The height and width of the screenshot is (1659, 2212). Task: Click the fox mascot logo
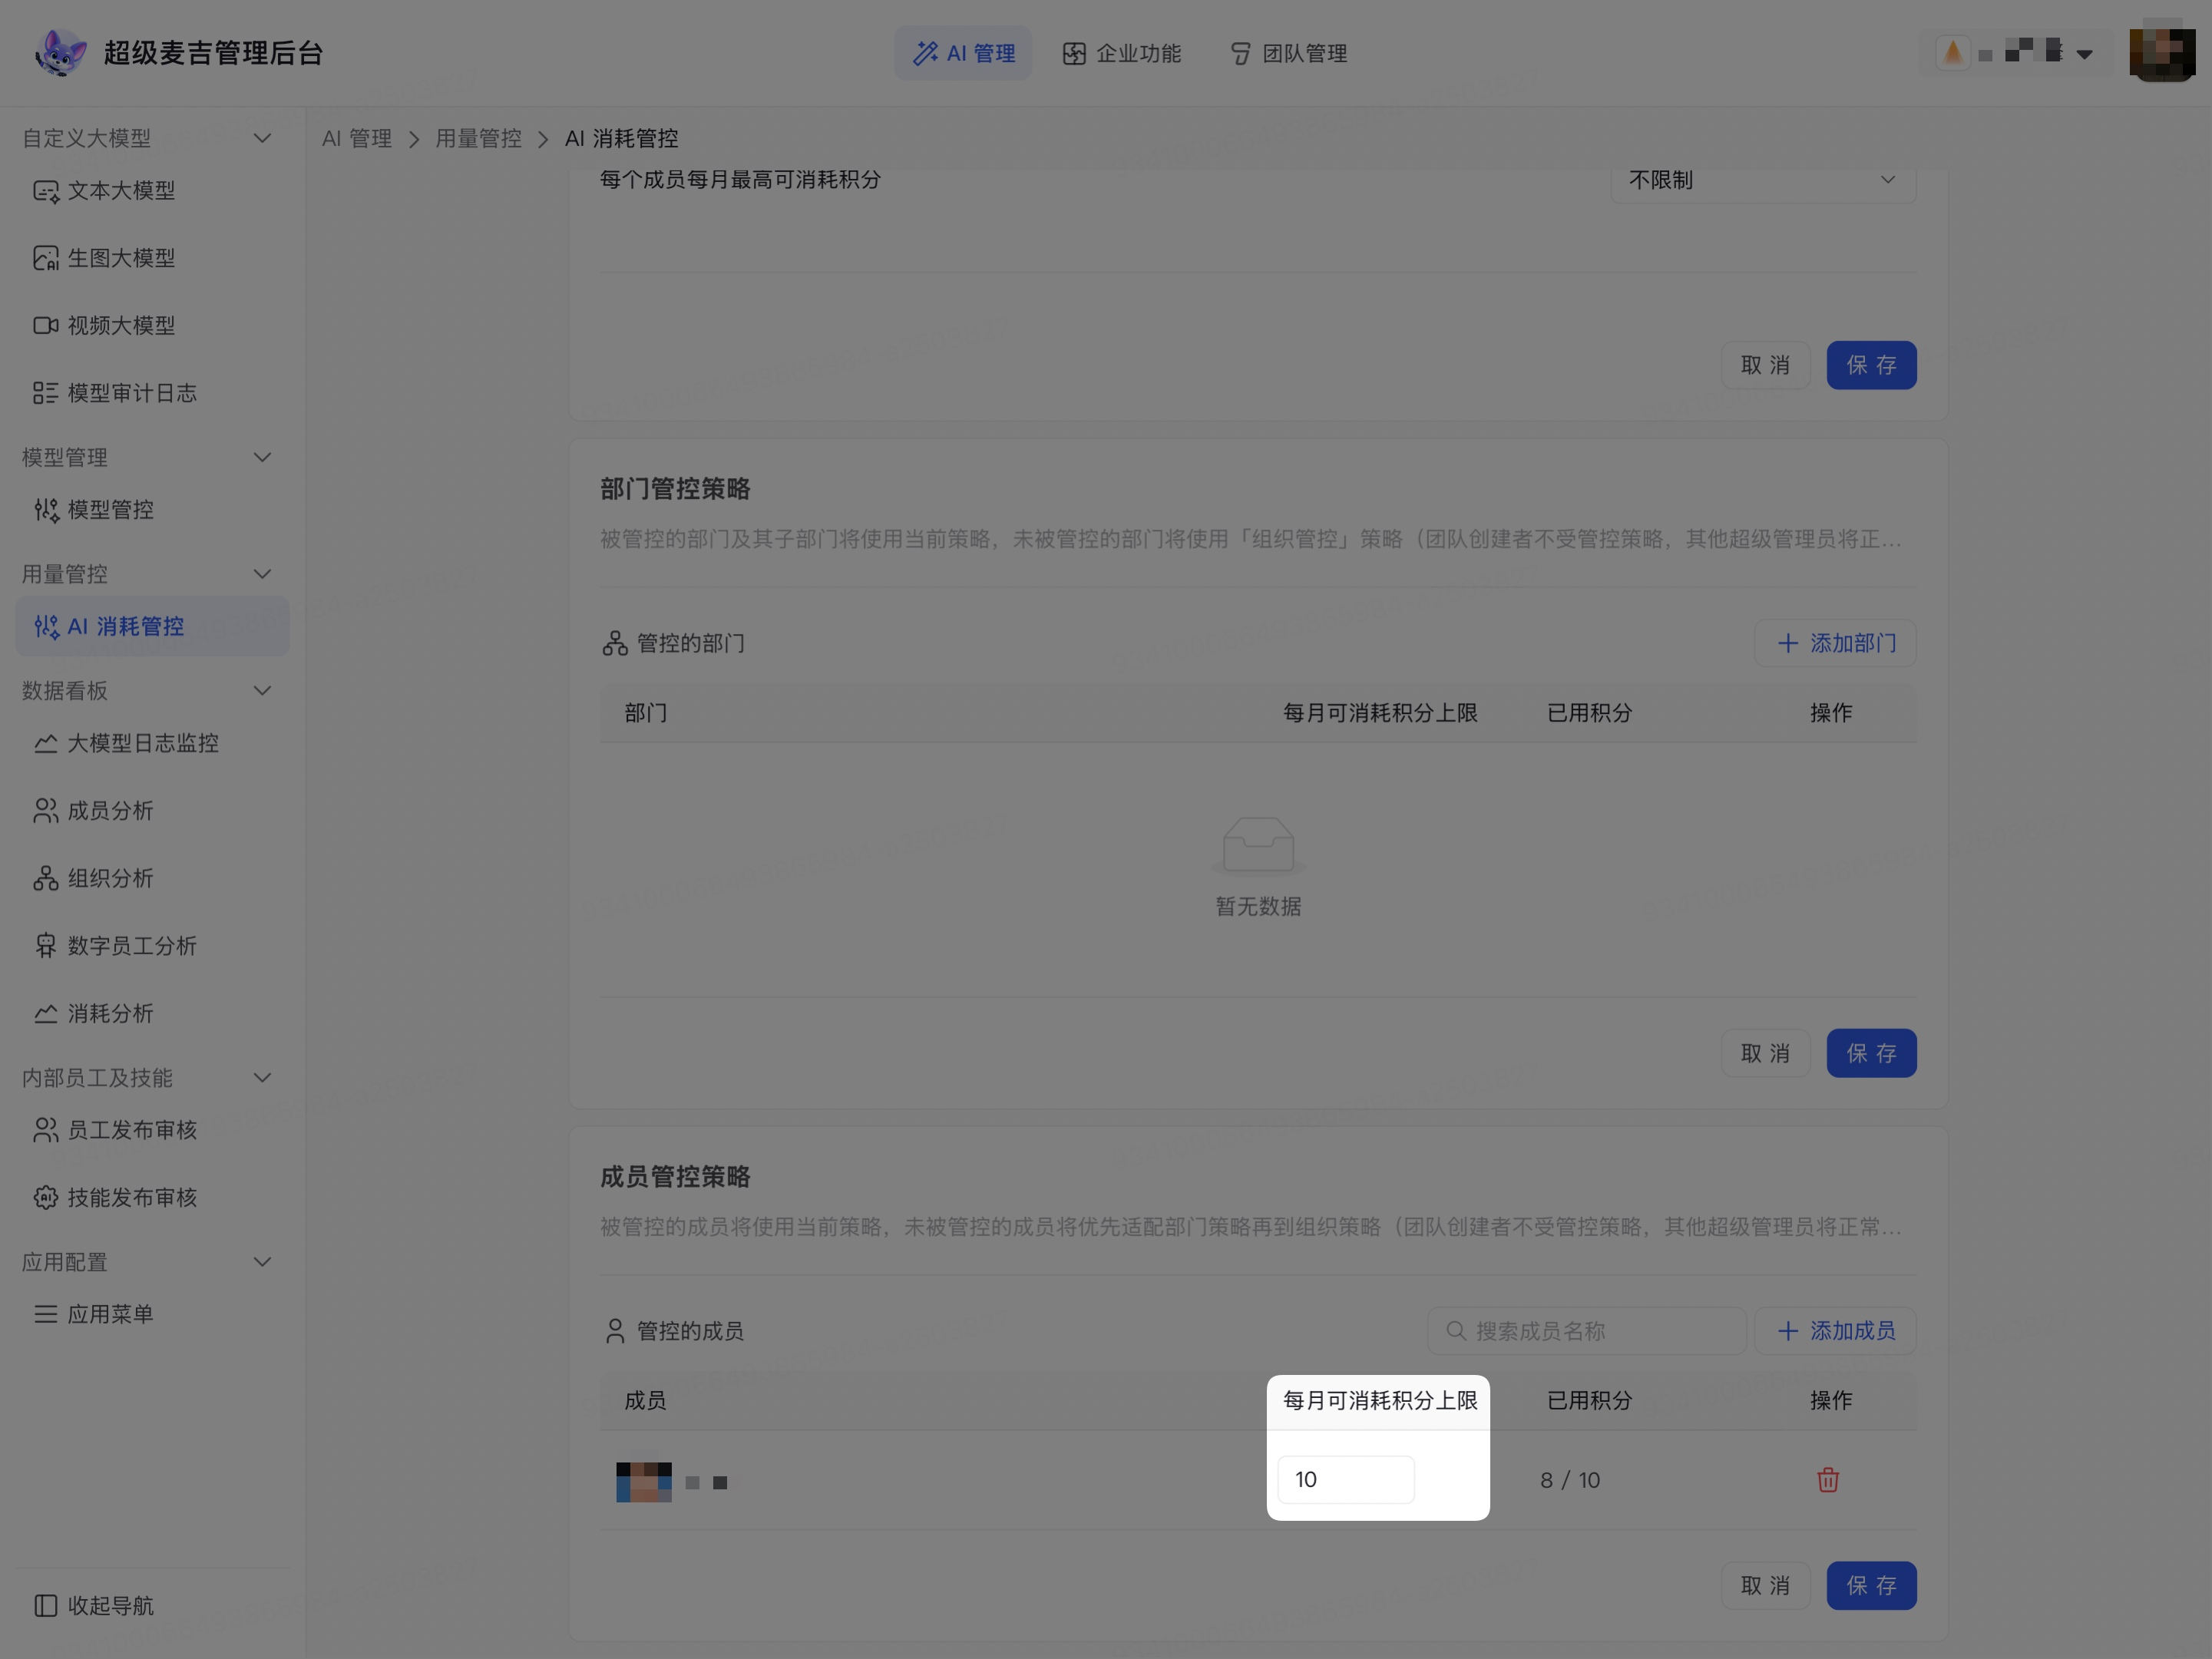pos(60,52)
